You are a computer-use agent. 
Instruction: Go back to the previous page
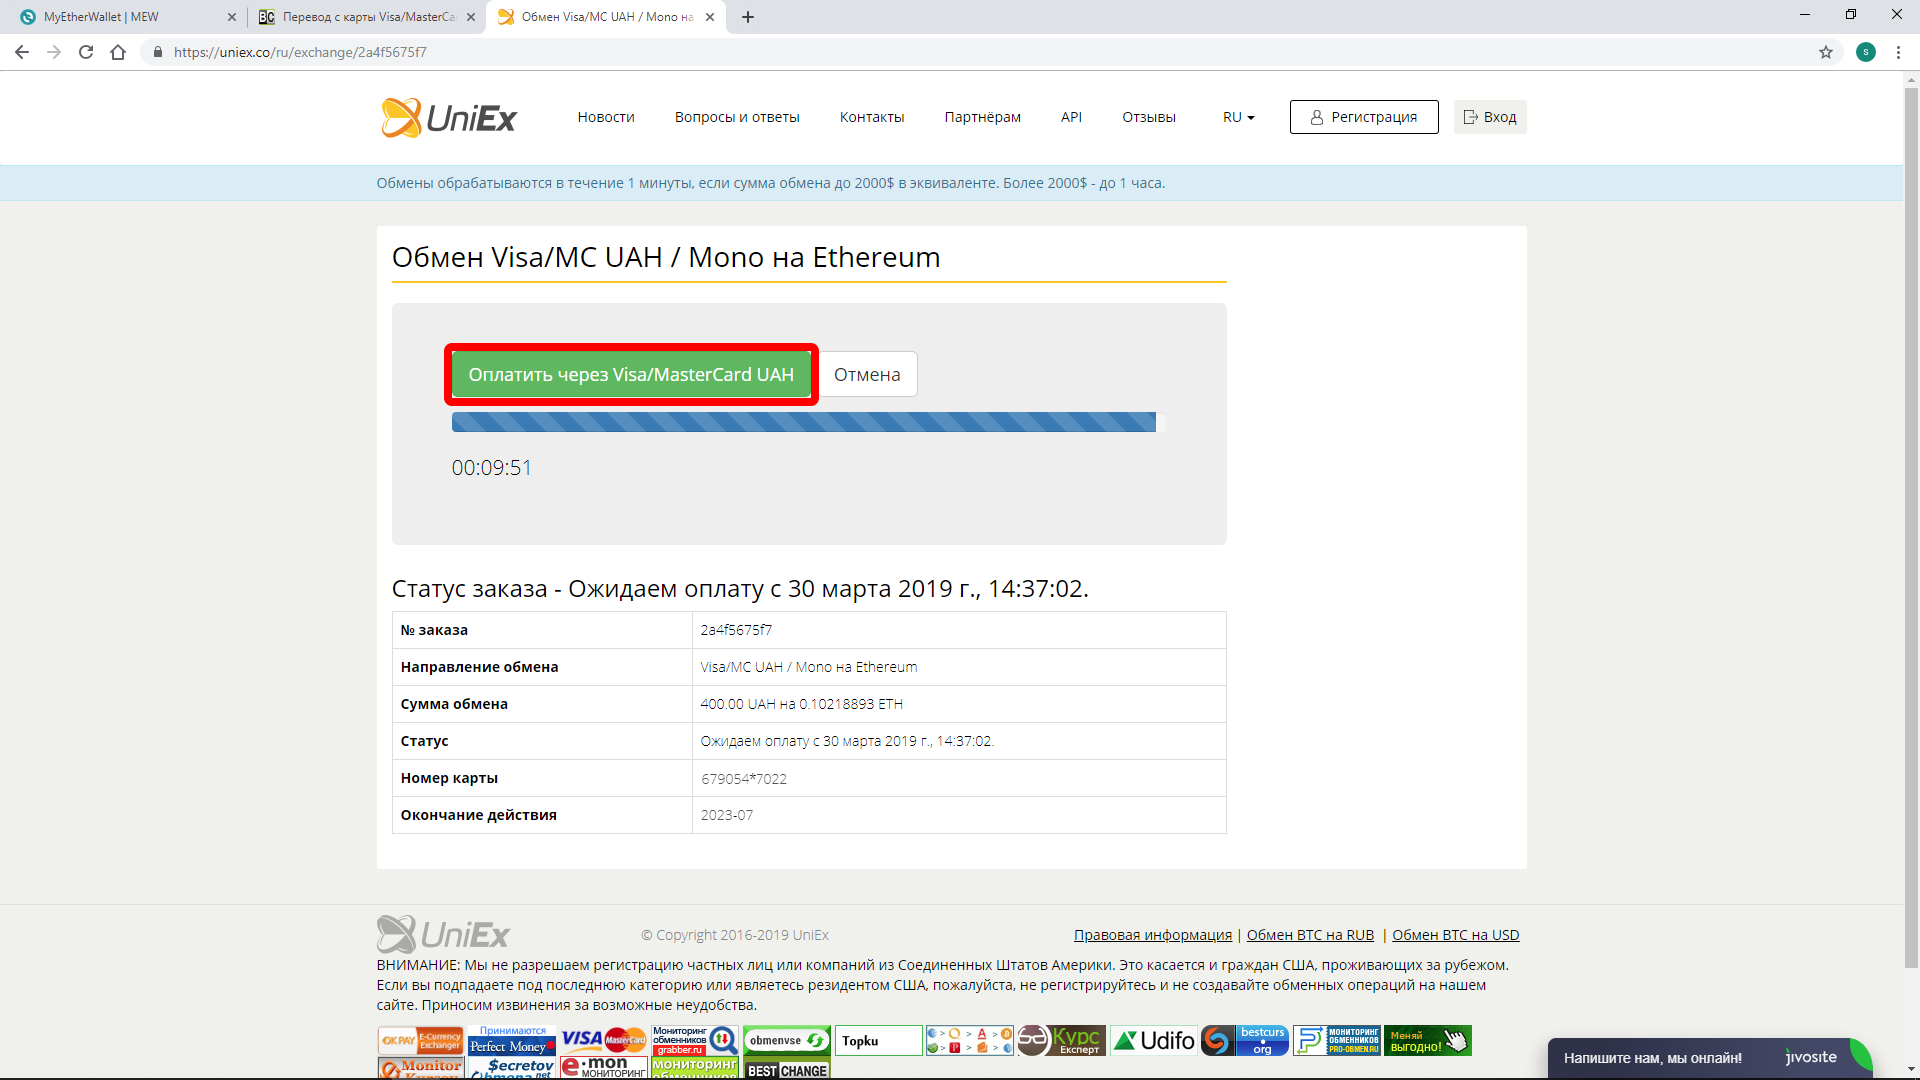pos(22,52)
